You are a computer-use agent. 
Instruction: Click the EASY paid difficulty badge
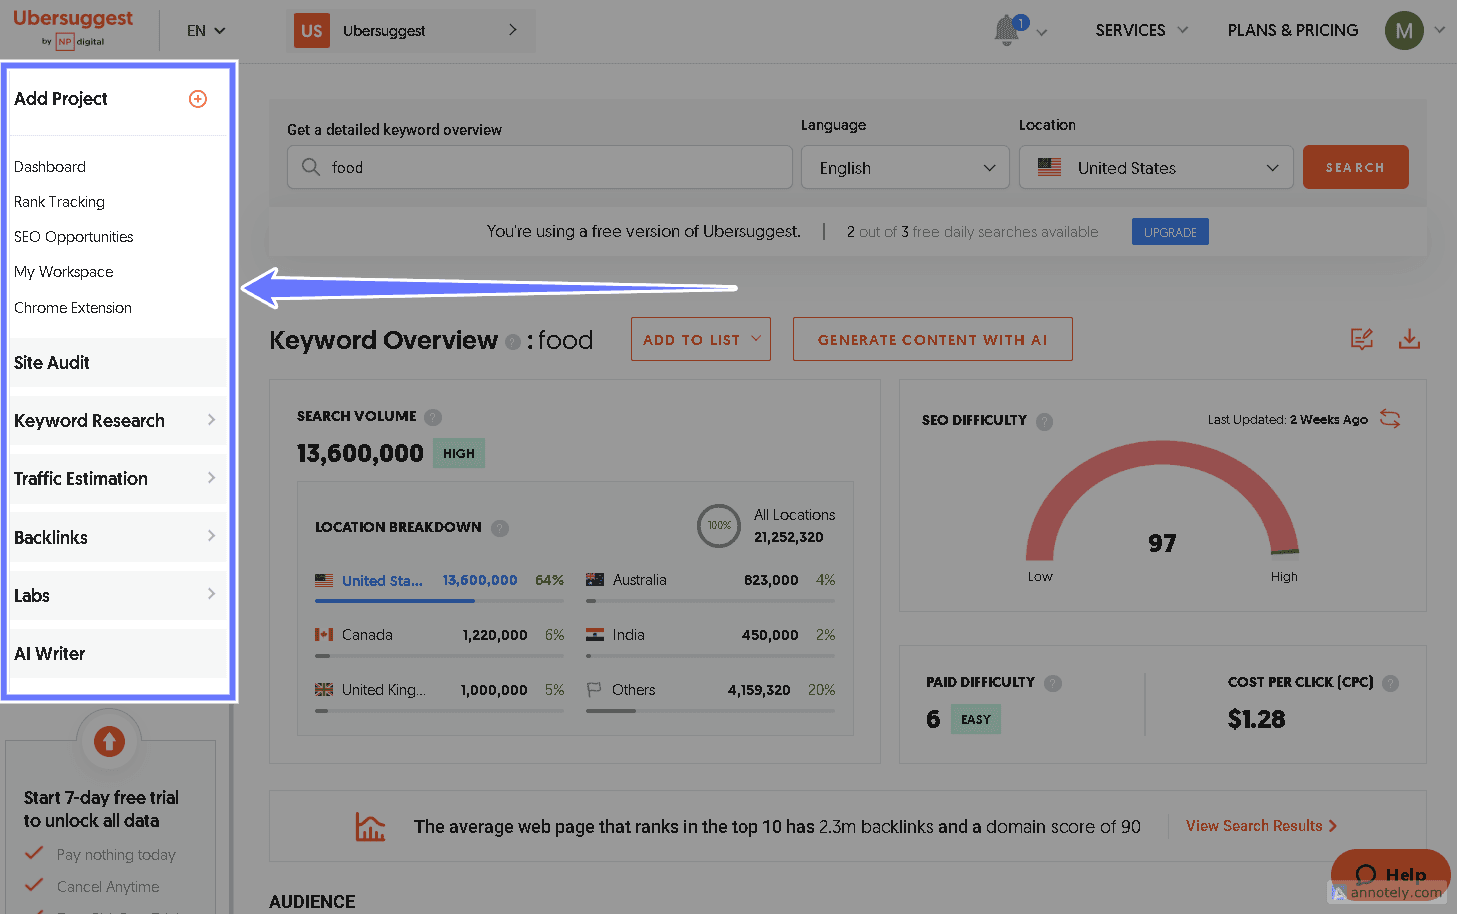(976, 719)
